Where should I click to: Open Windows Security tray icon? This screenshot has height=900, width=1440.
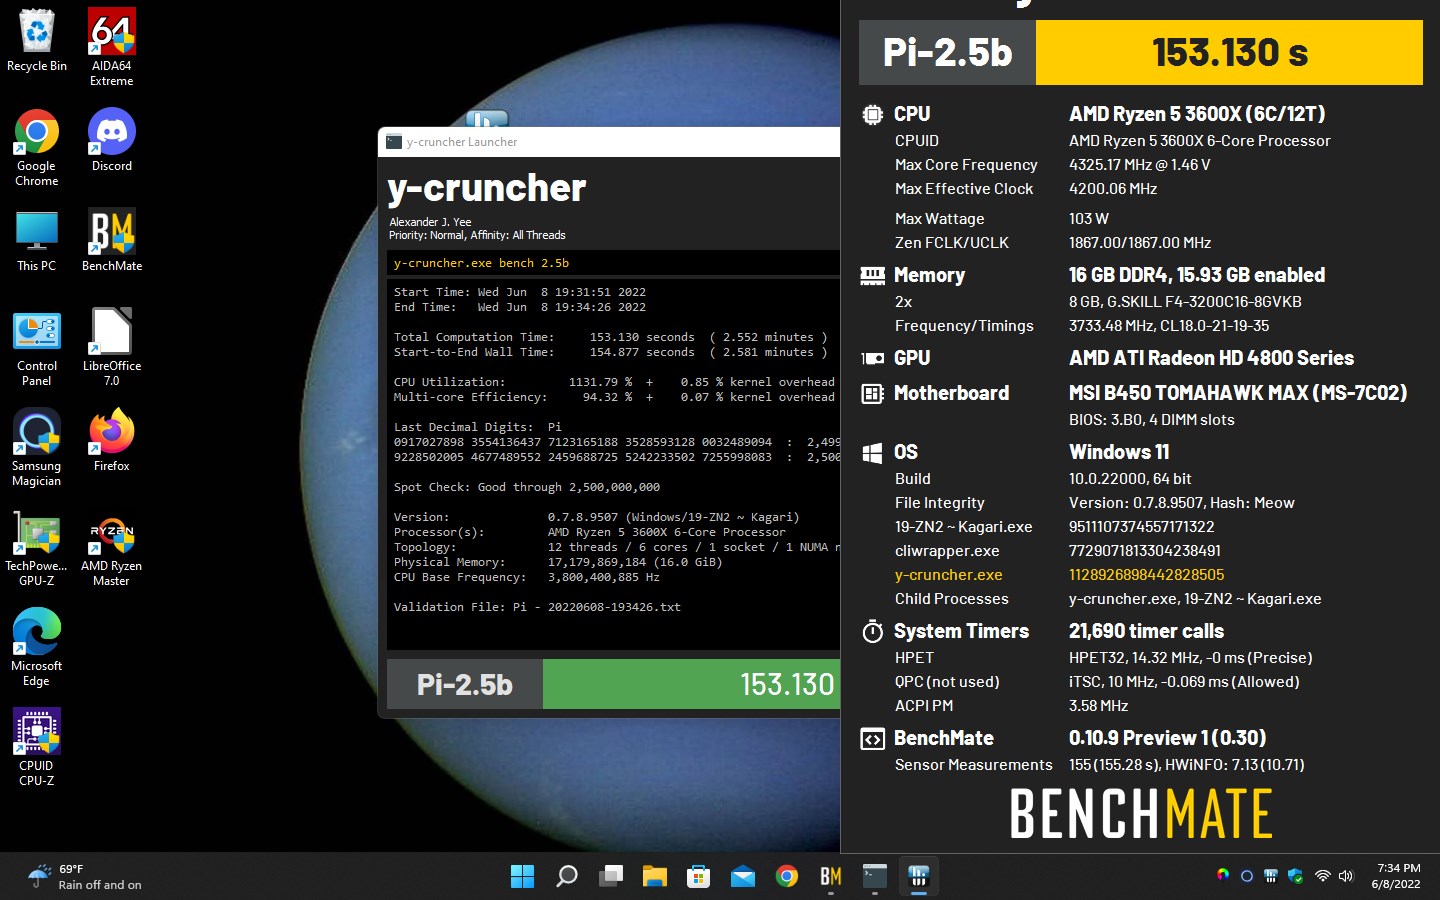[x=1295, y=876]
